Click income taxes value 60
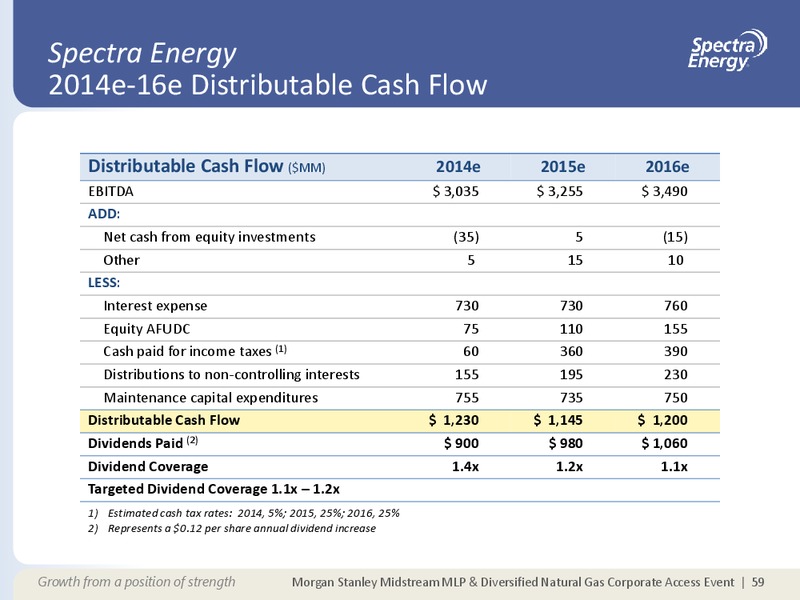Viewport: 800px width, 600px height. click(x=470, y=352)
